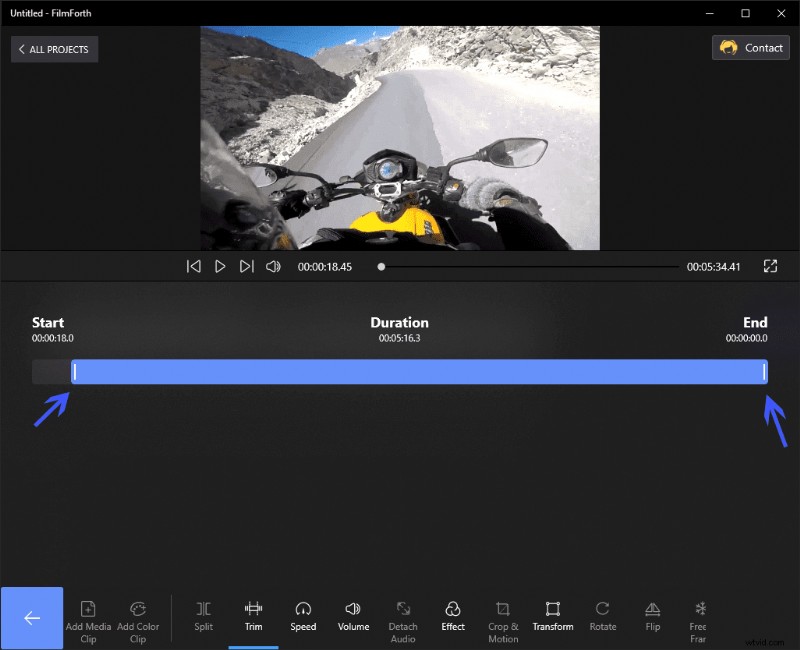Play the motorcycle video
This screenshot has height=650, width=800.
[x=220, y=266]
